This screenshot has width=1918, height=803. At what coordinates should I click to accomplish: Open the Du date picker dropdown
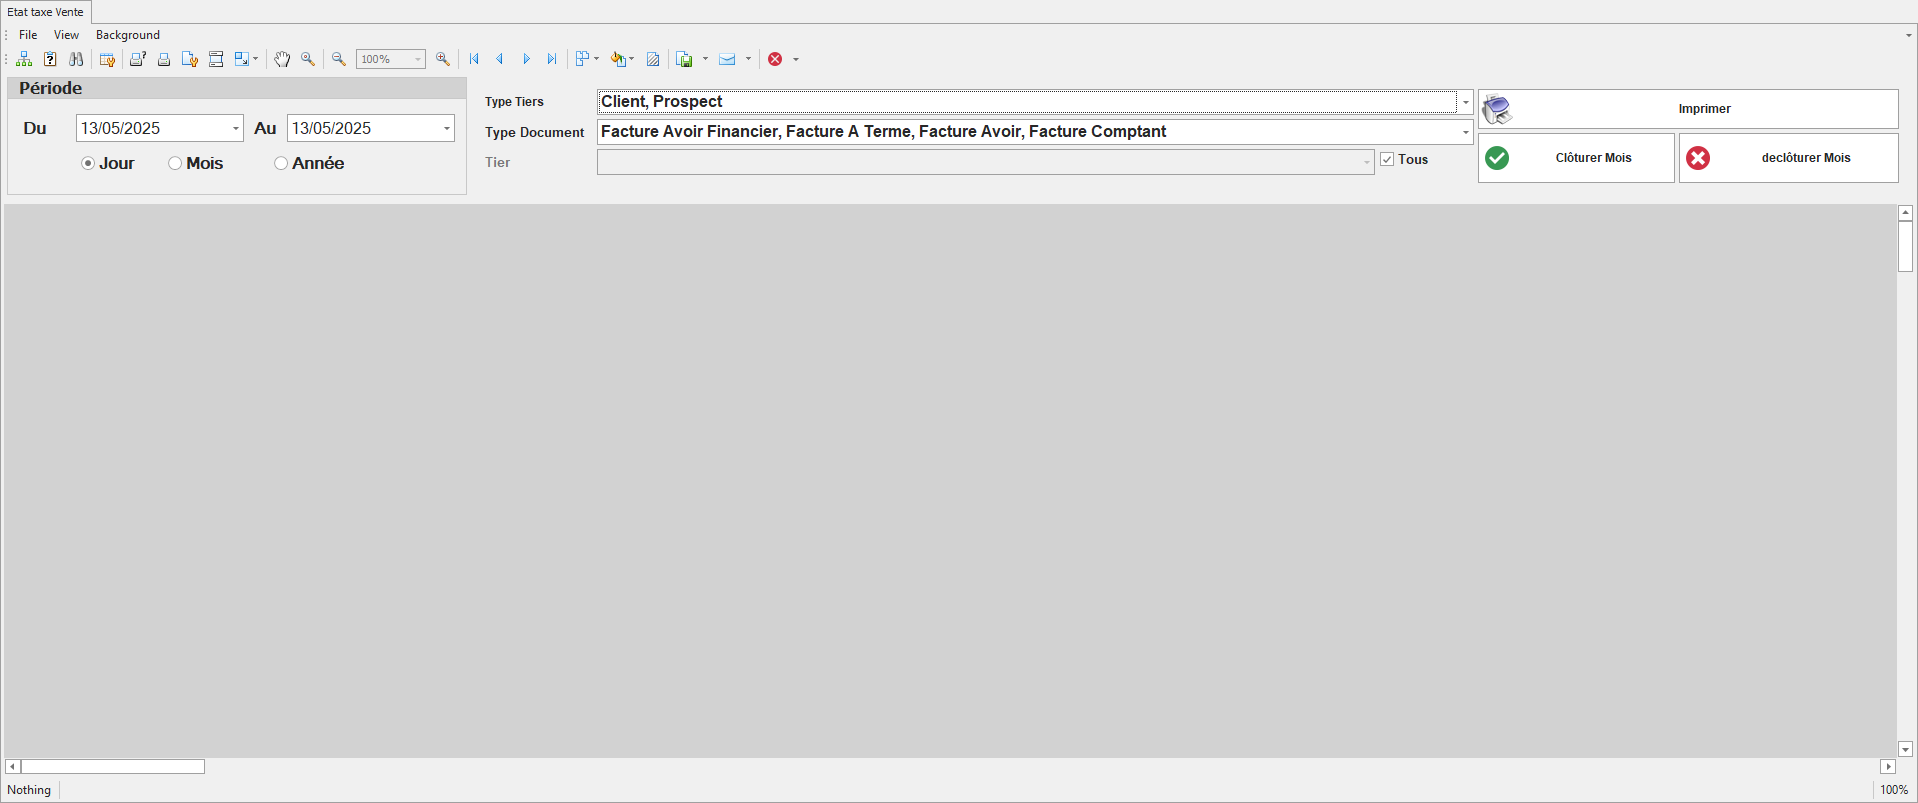tap(235, 128)
